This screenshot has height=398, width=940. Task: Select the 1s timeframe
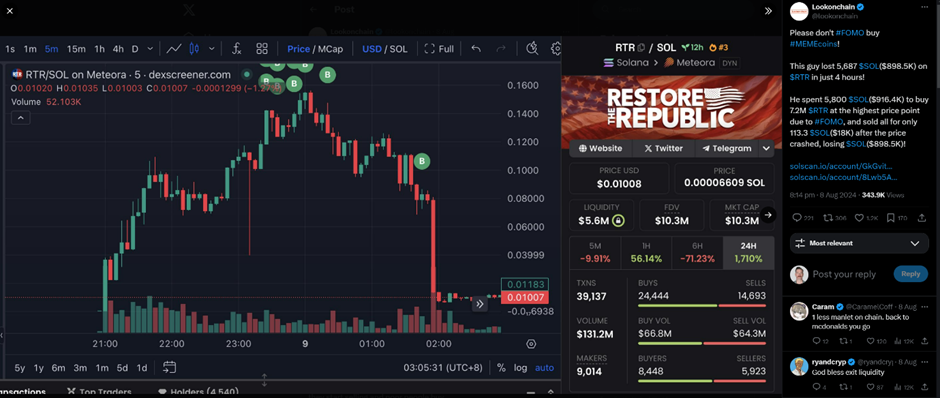(x=10, y=49)
